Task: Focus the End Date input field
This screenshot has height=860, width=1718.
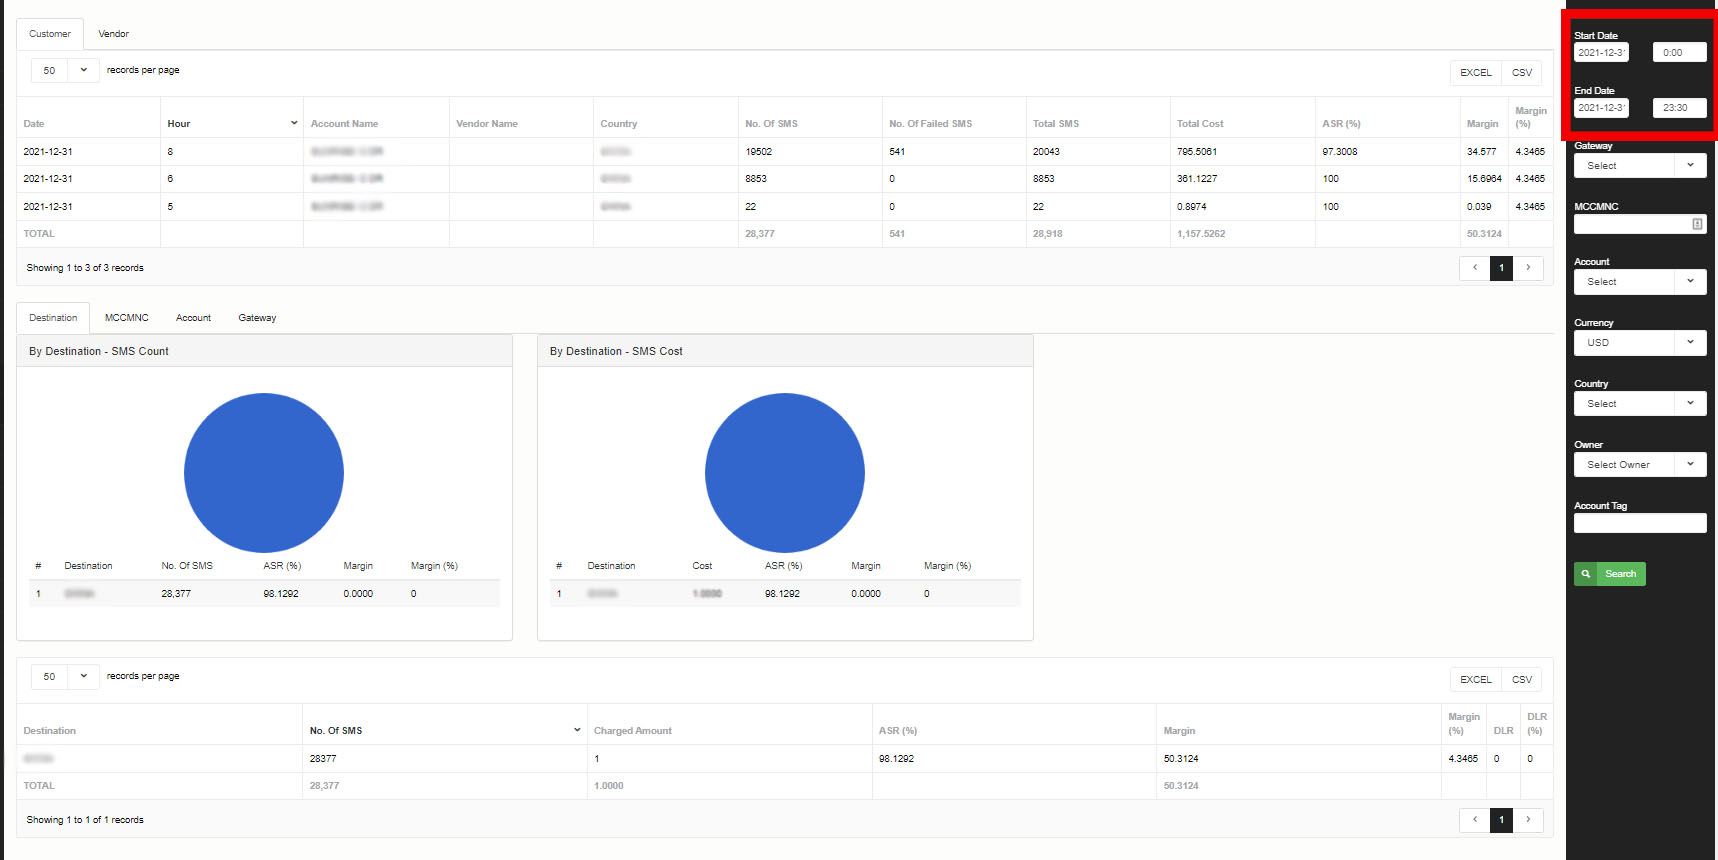Action: pos(1601,108)
